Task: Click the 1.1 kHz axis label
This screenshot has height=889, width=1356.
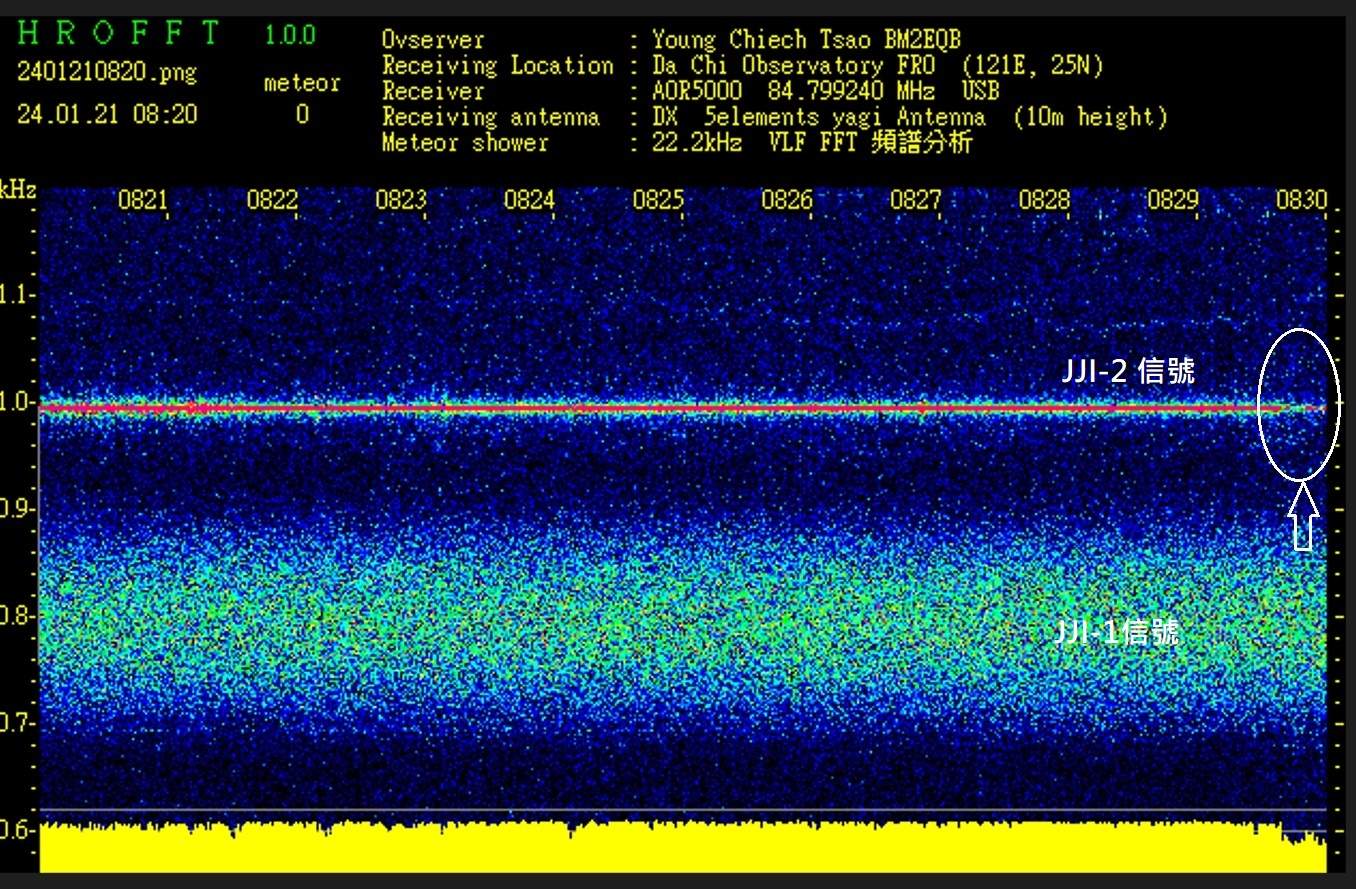Action: tap(17, 296)
